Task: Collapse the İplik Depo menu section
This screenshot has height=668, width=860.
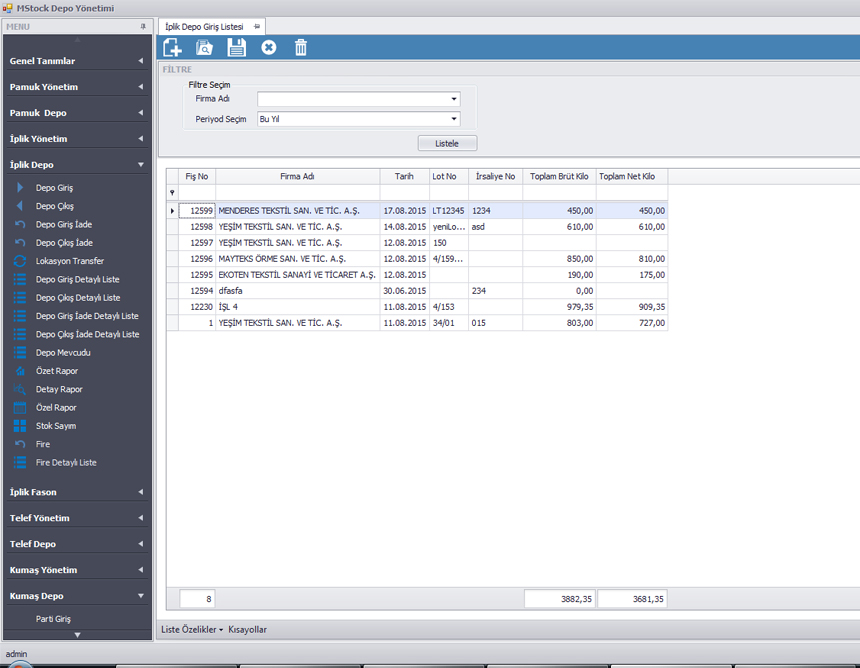Action: (76, 164)
